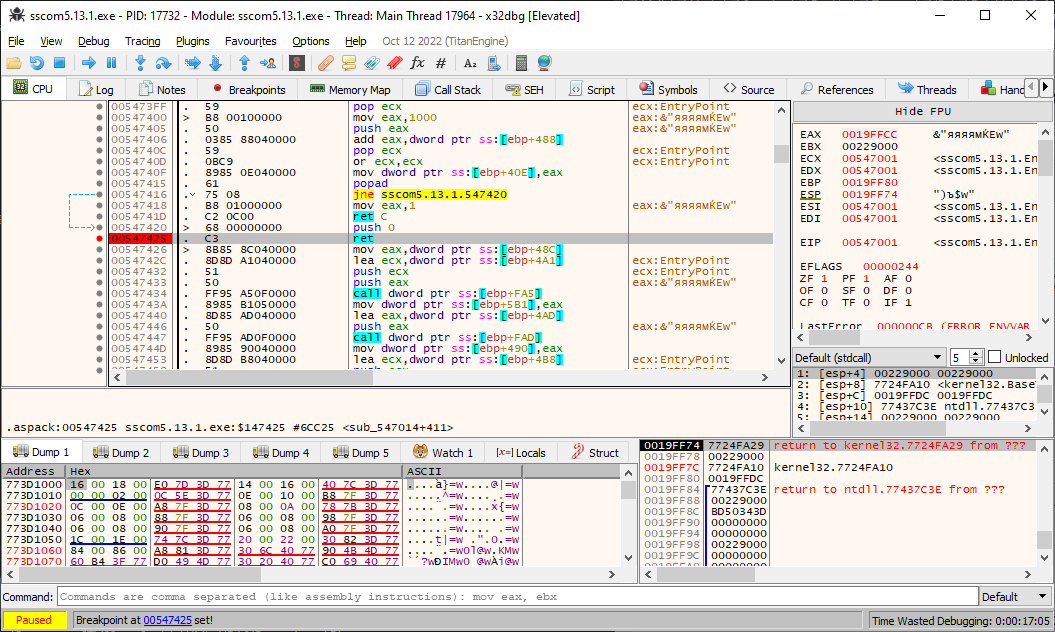Viewport: 1055px width, 632px height.
Task: Click the Pause execution toolbar icon
Action: click(112, 63)
